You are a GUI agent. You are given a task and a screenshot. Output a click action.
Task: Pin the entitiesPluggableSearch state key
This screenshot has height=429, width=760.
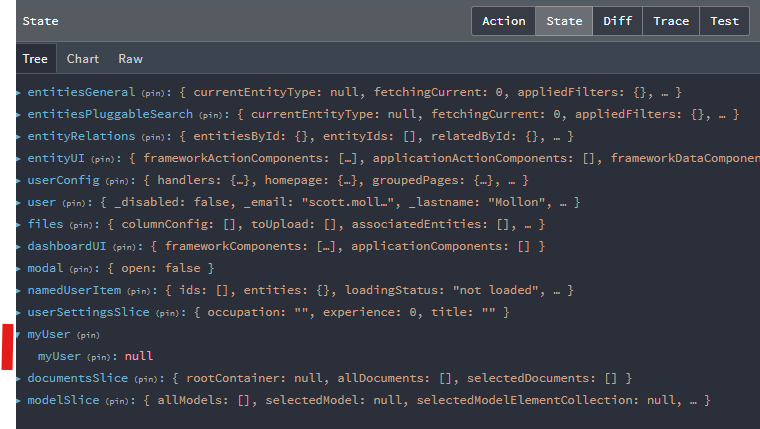coord(211,115)
